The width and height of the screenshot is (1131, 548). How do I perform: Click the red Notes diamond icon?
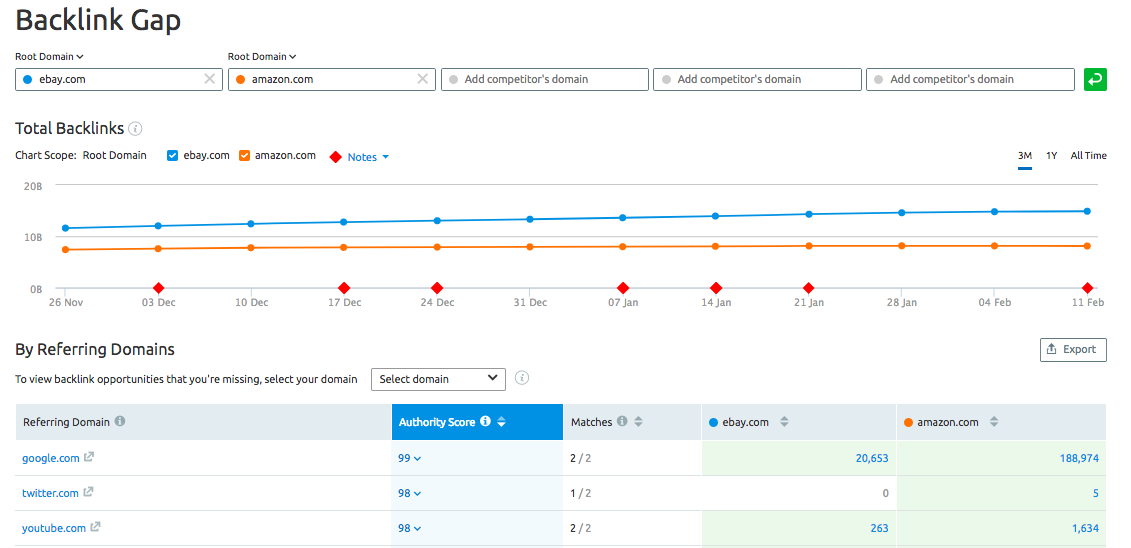click(335, 156)
